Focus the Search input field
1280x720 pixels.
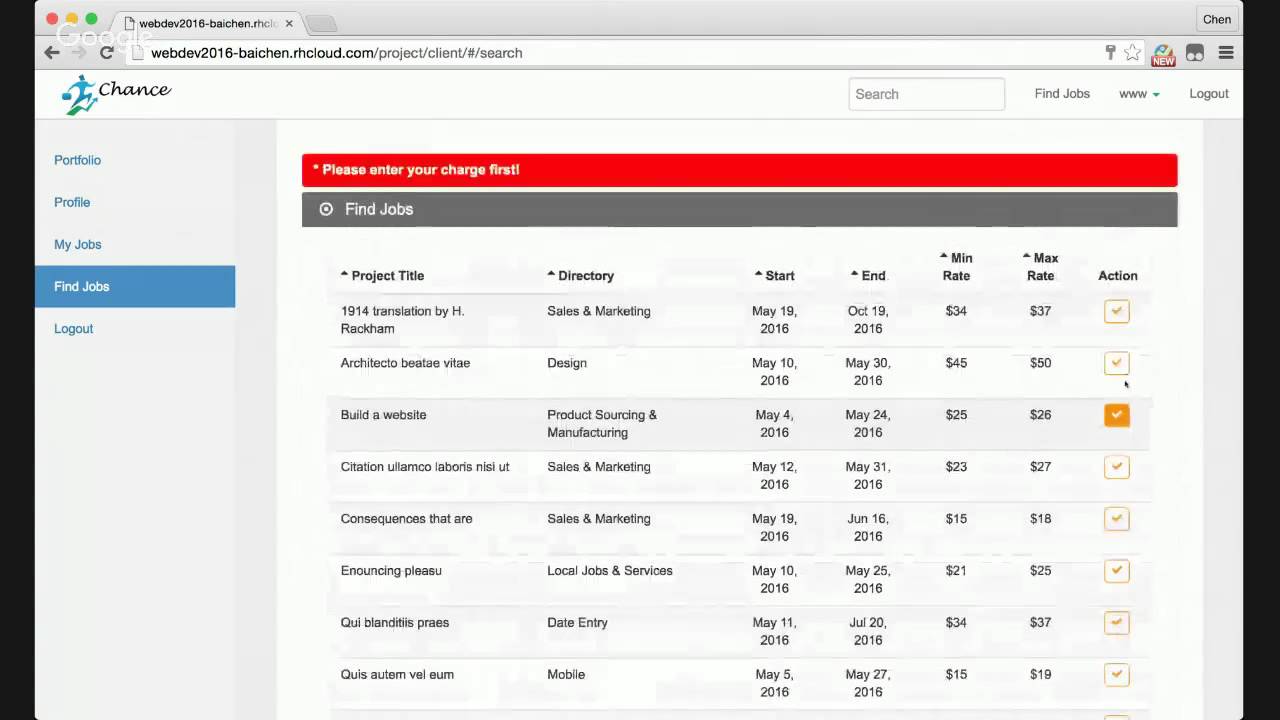[x=927, y=94]
